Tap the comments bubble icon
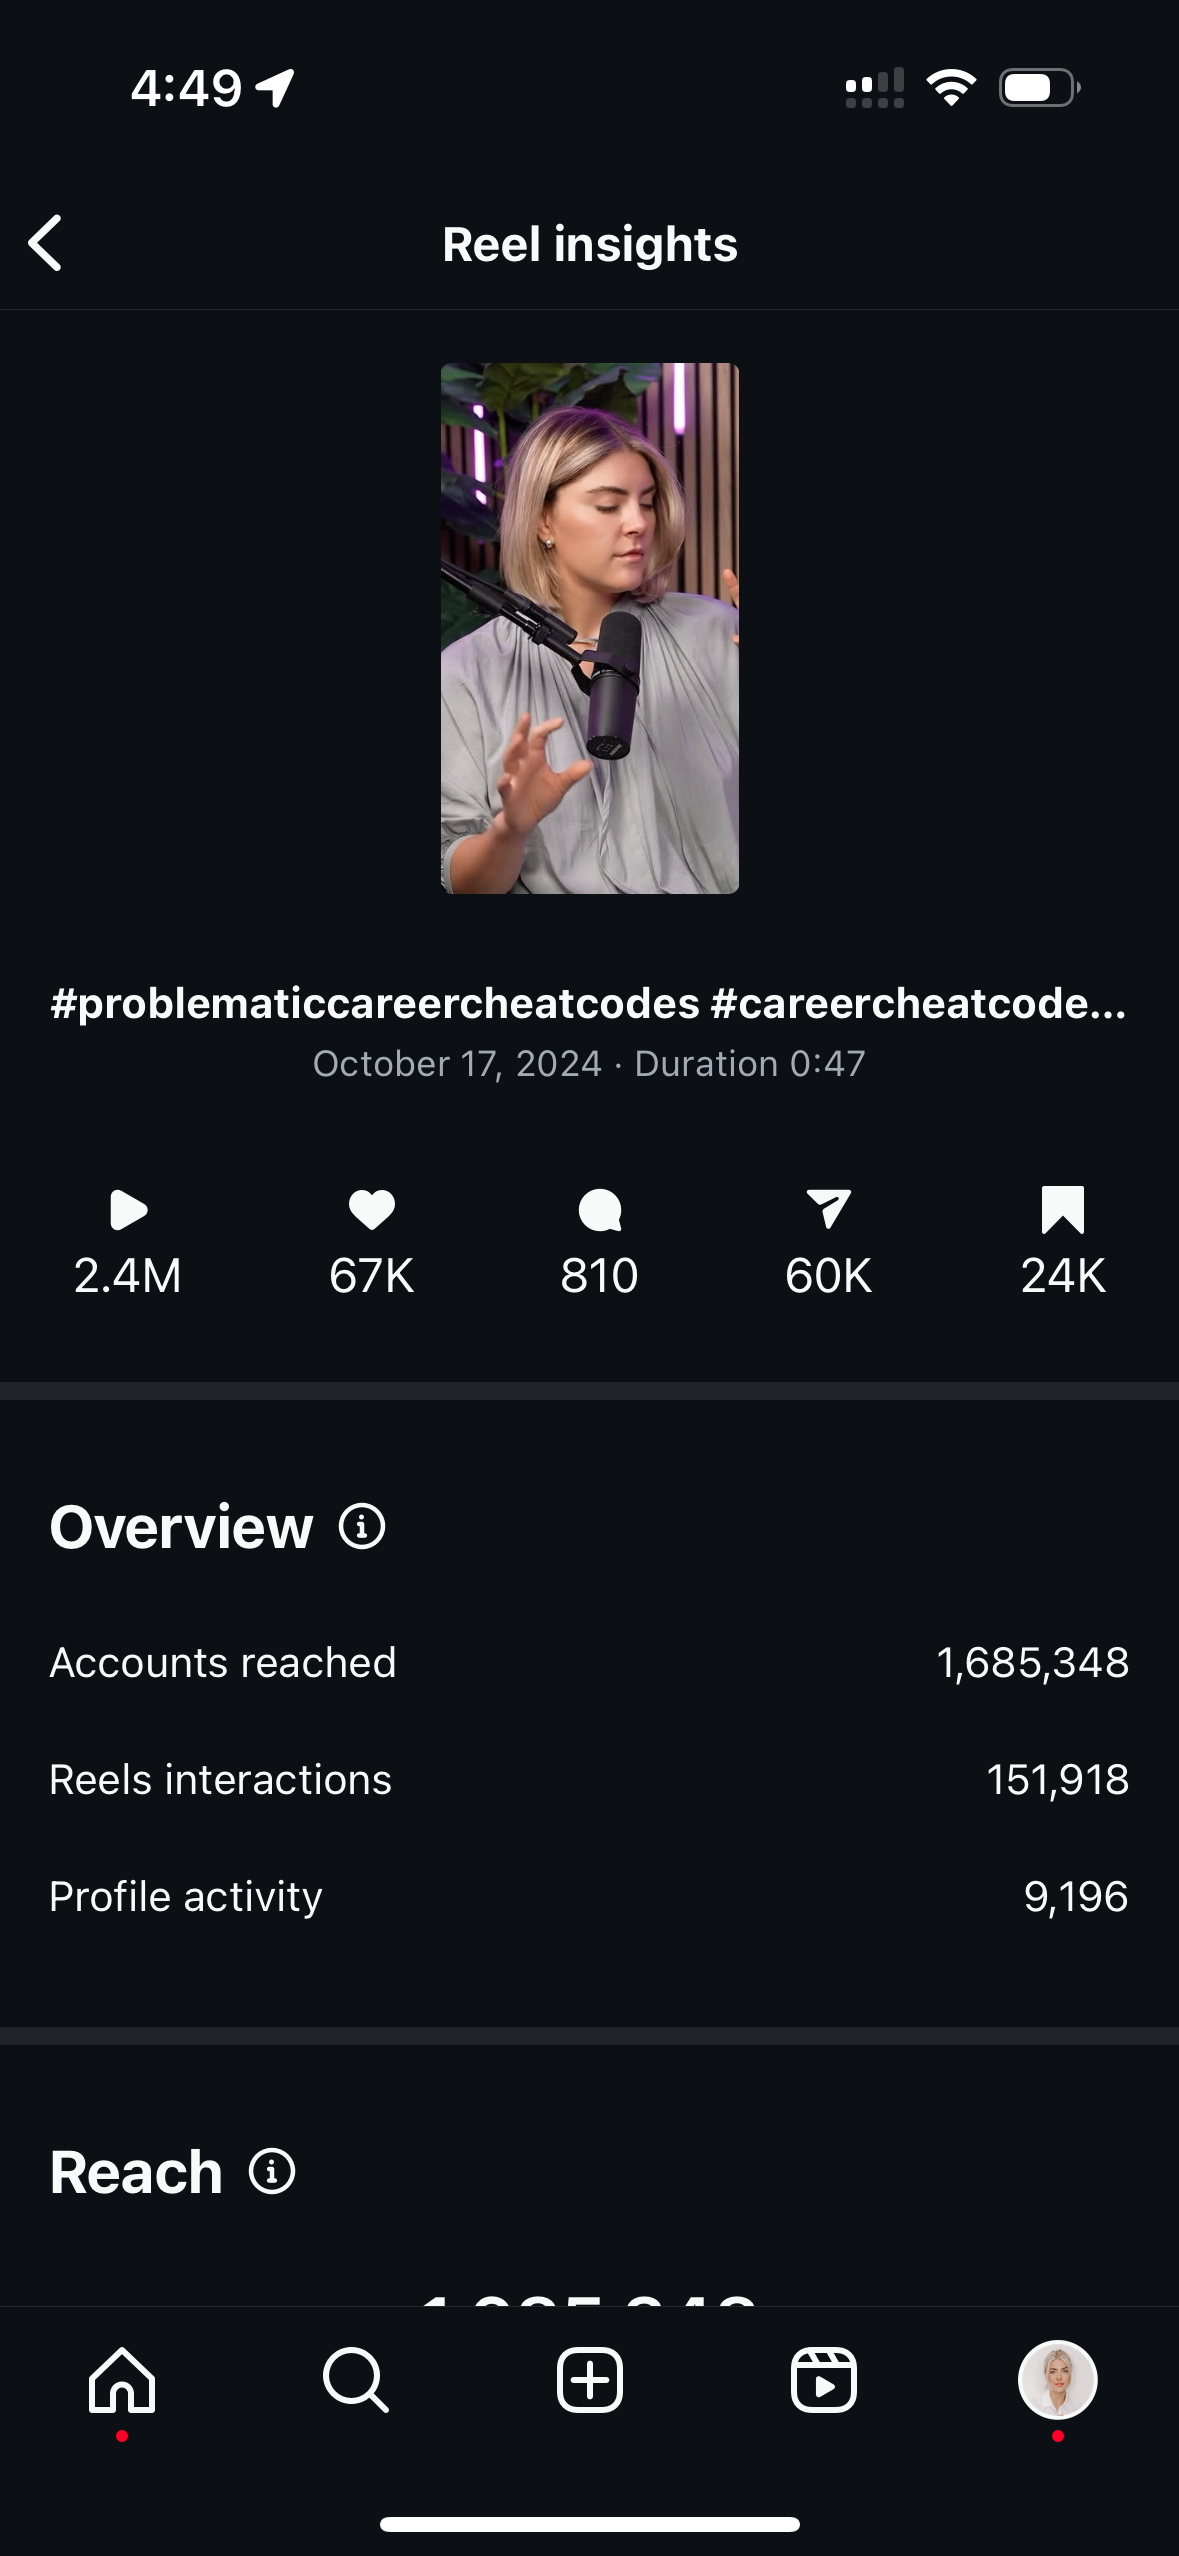 point(600,1210)
